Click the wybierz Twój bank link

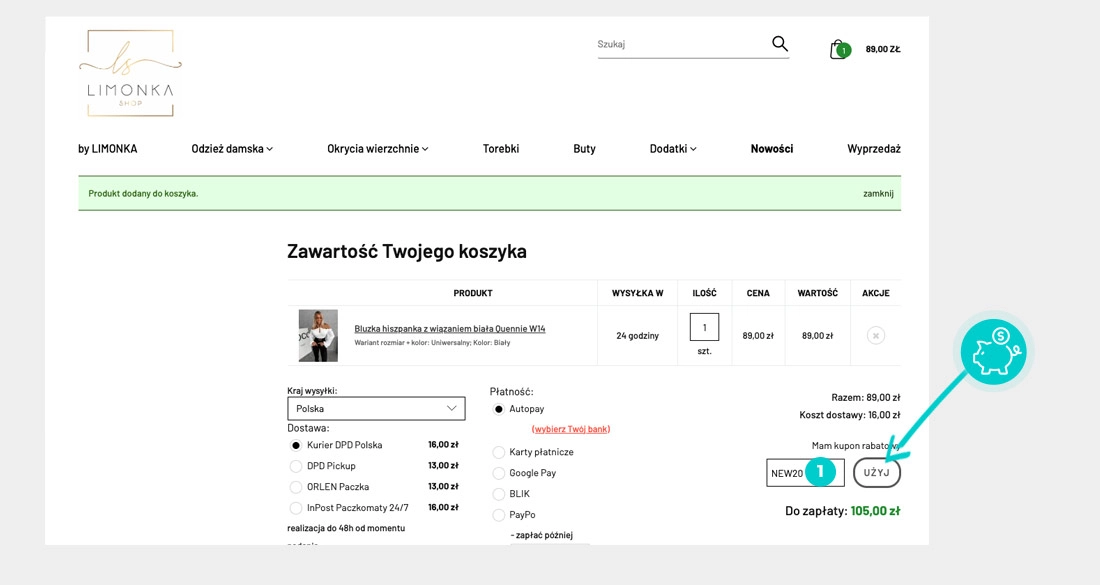pyautogui.click(x=571, y=429)
